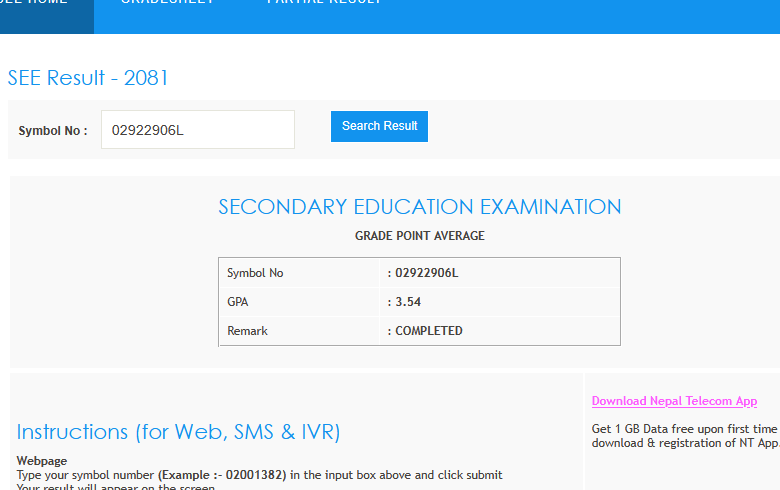780x490 pixels.
Task: Click the COMPLETED remark value
Action: [x=428, y=331]
